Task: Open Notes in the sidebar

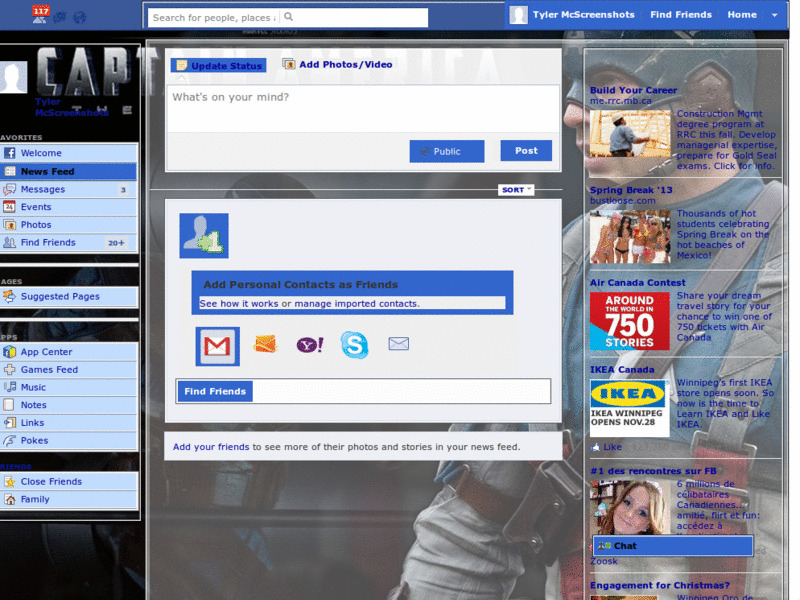Action: pos(69,405)
